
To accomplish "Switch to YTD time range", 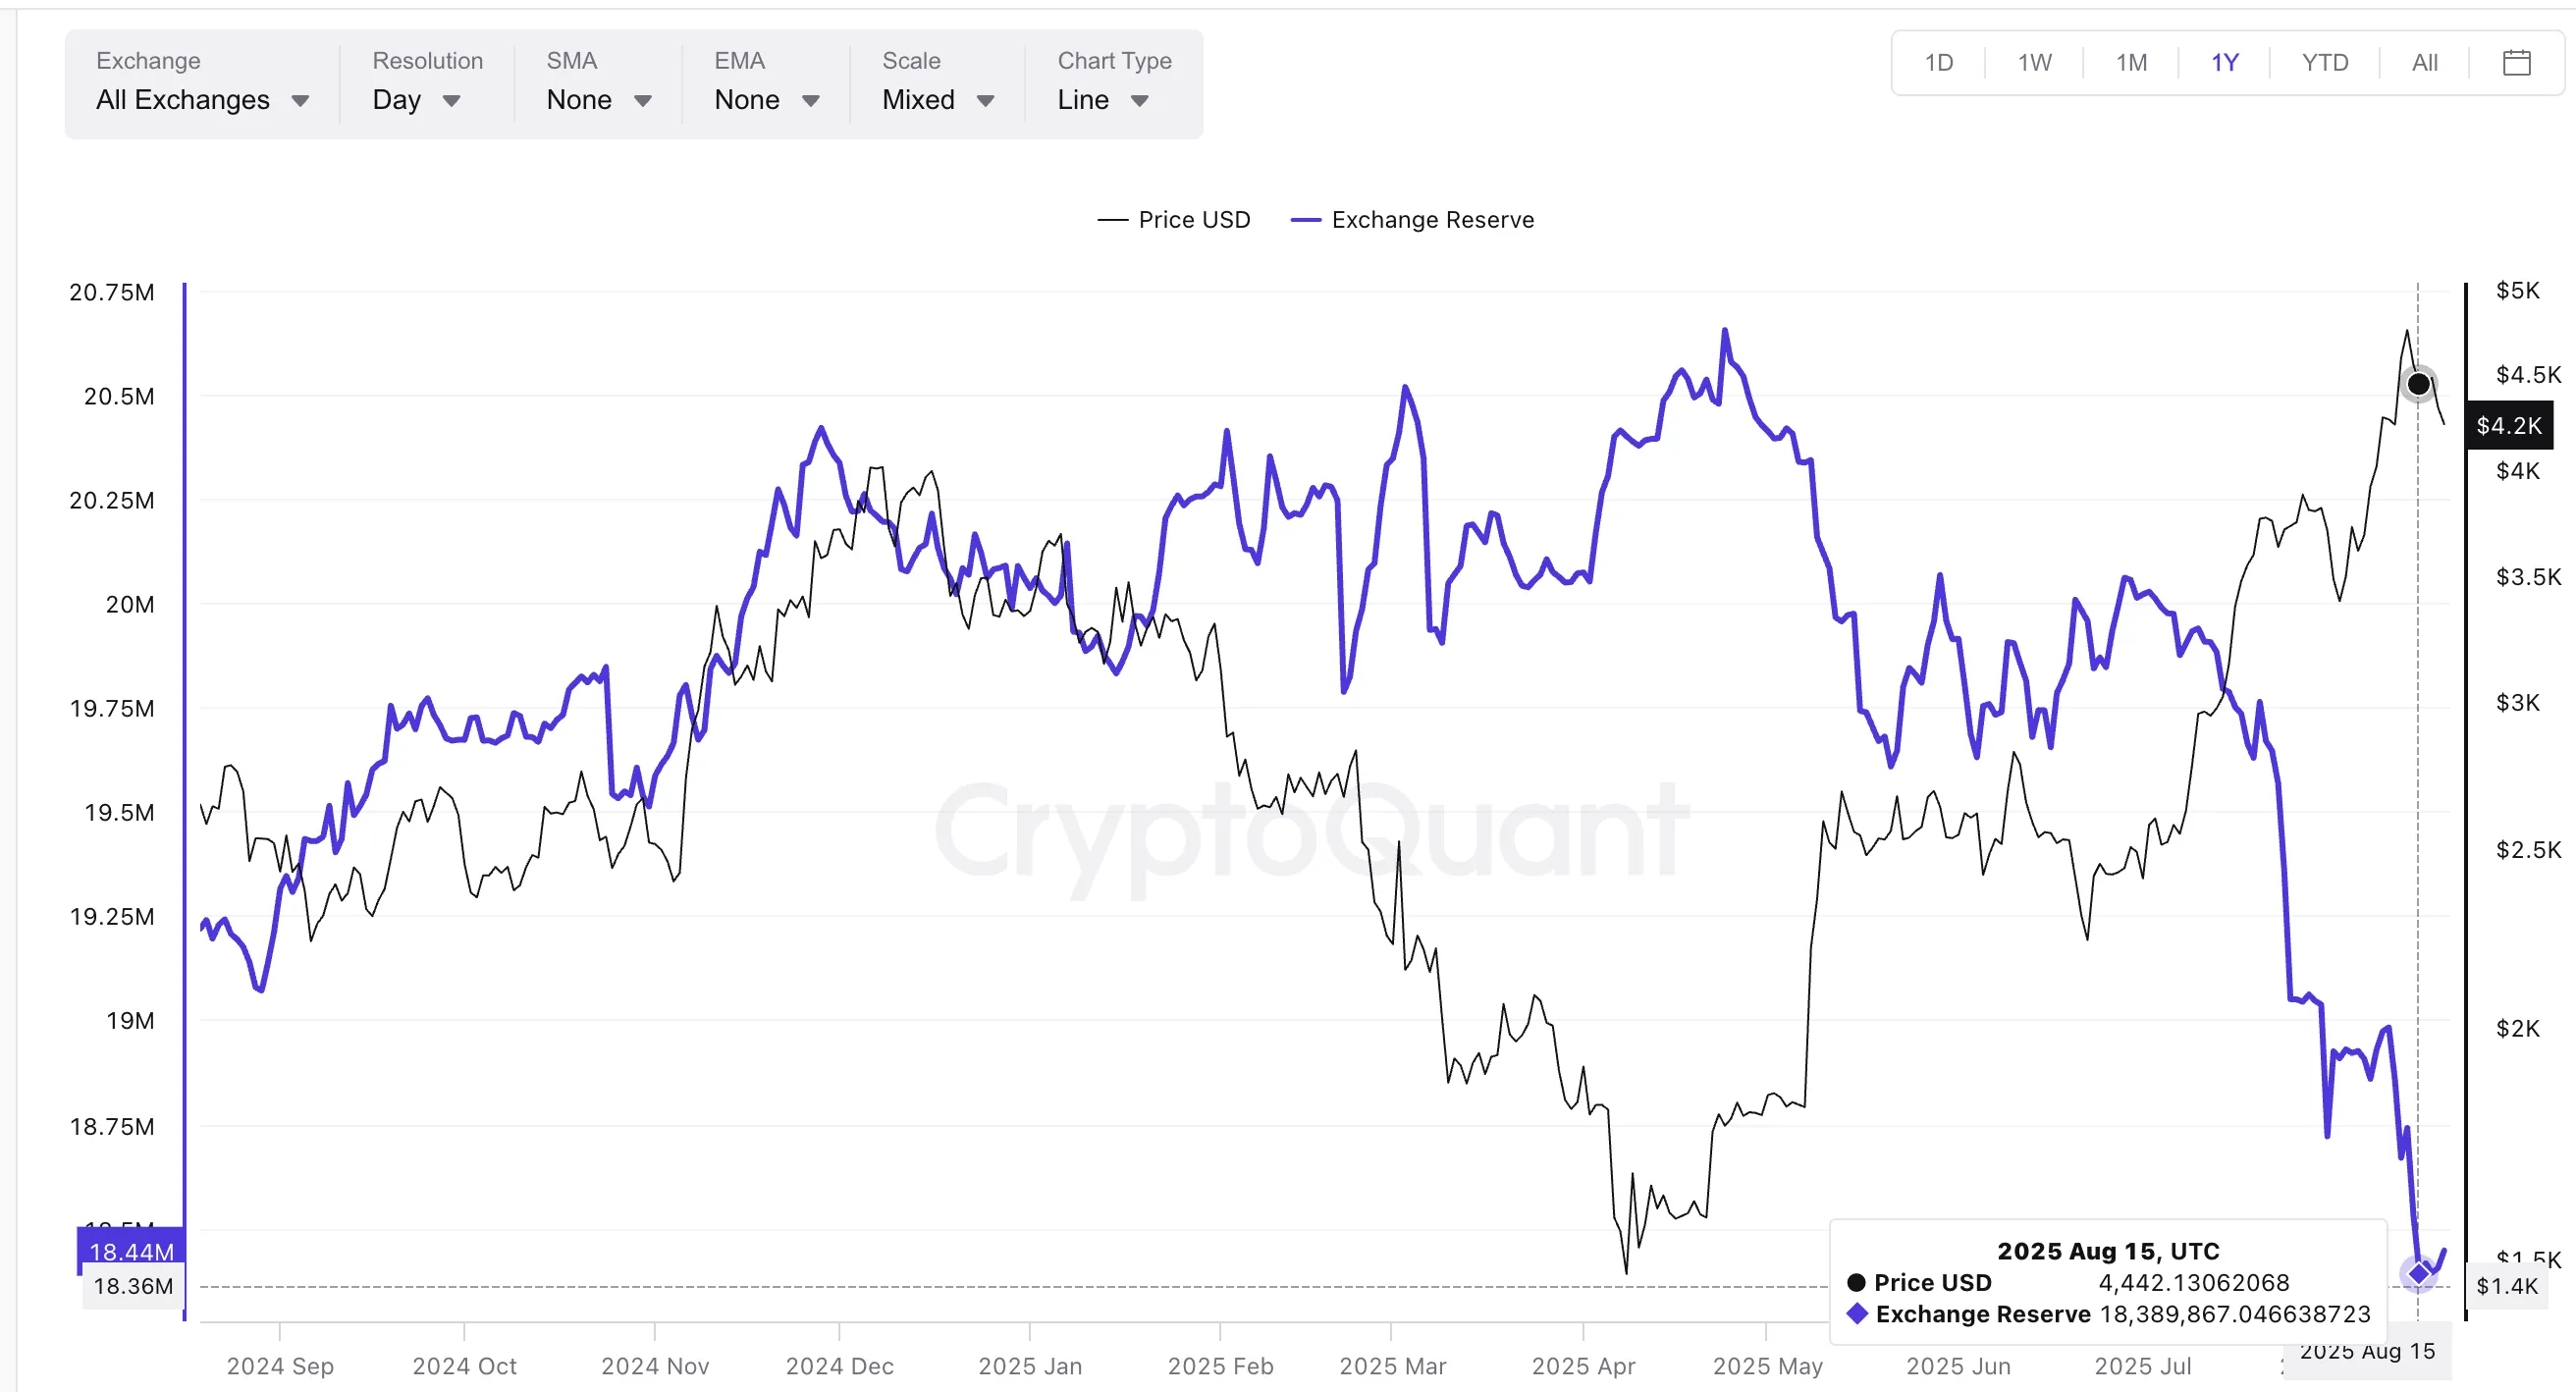I will click(2324, 63).
